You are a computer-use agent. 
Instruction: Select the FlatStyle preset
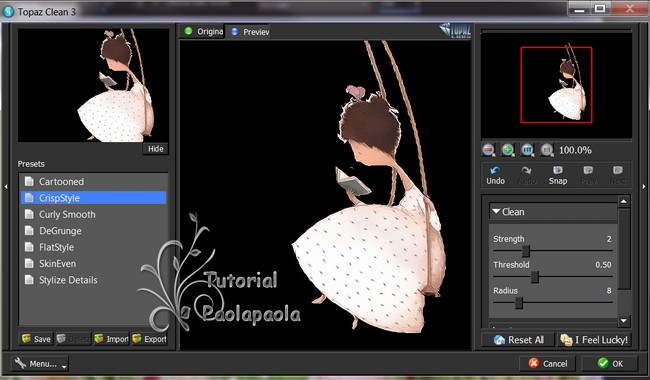pyautogui.click(x=93, y=247)
